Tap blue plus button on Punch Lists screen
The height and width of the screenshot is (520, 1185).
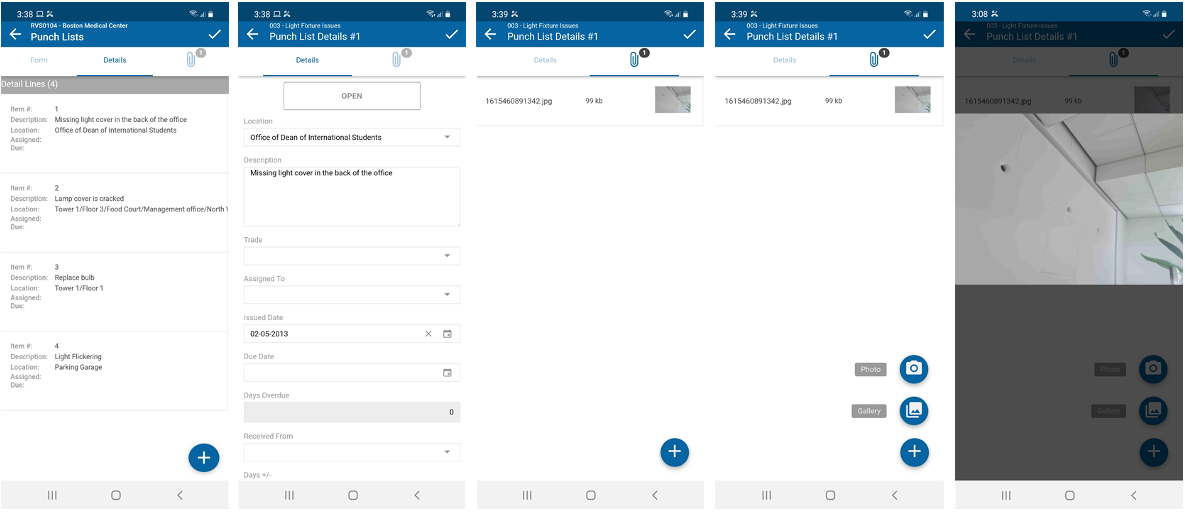point(203,457)
